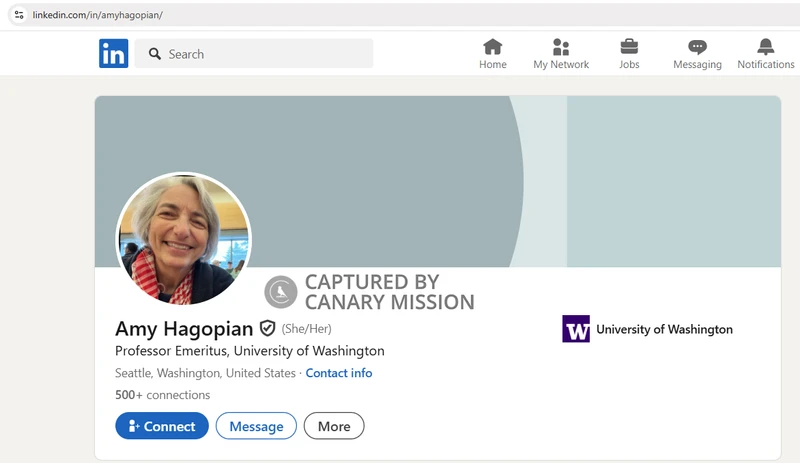The height and width of the screenshot is (463, 800).
Task: Open Amy Hagopian's profile photo
Action: [184, 239]
